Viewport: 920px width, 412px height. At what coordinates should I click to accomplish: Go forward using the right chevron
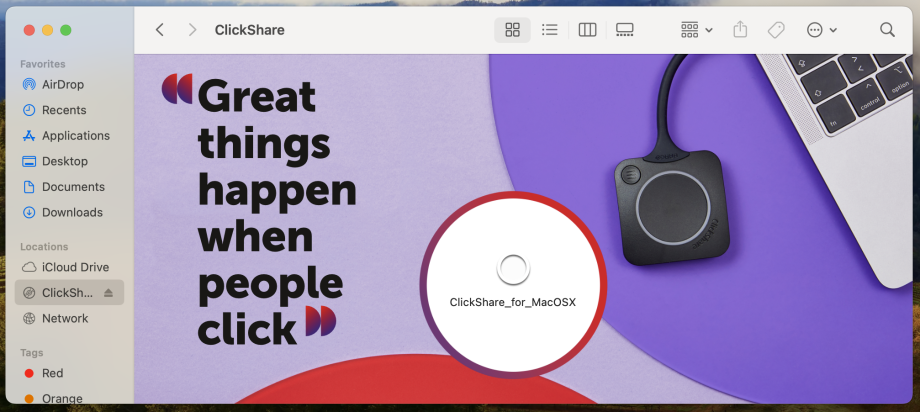(x=192, y=30)
